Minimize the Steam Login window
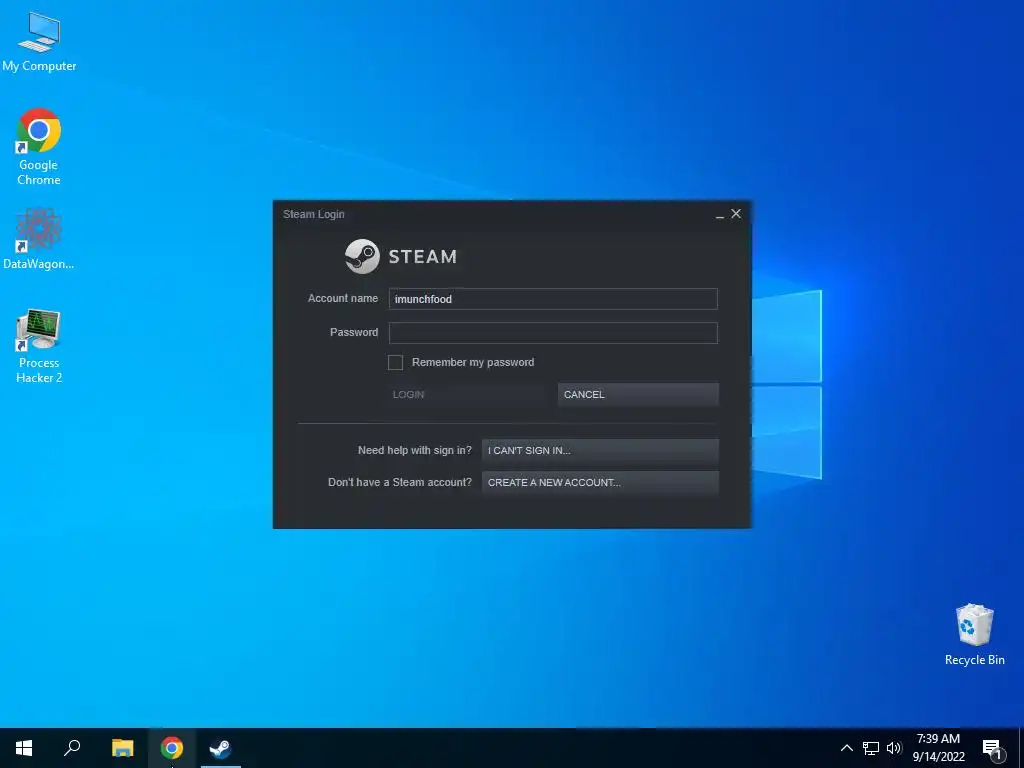 click(x=720, y=214)
